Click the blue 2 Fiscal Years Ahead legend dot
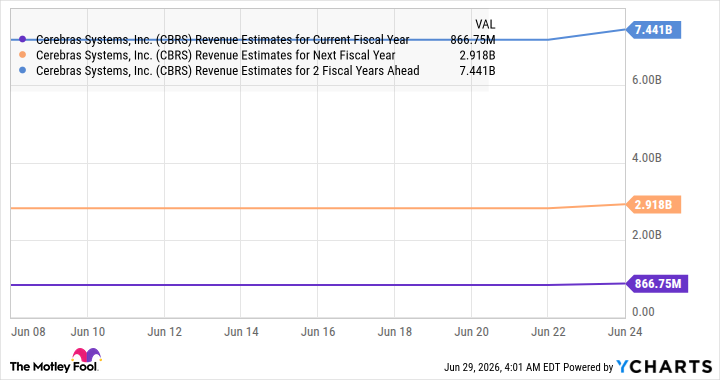The image size is (720, 380). pos(22,71)
